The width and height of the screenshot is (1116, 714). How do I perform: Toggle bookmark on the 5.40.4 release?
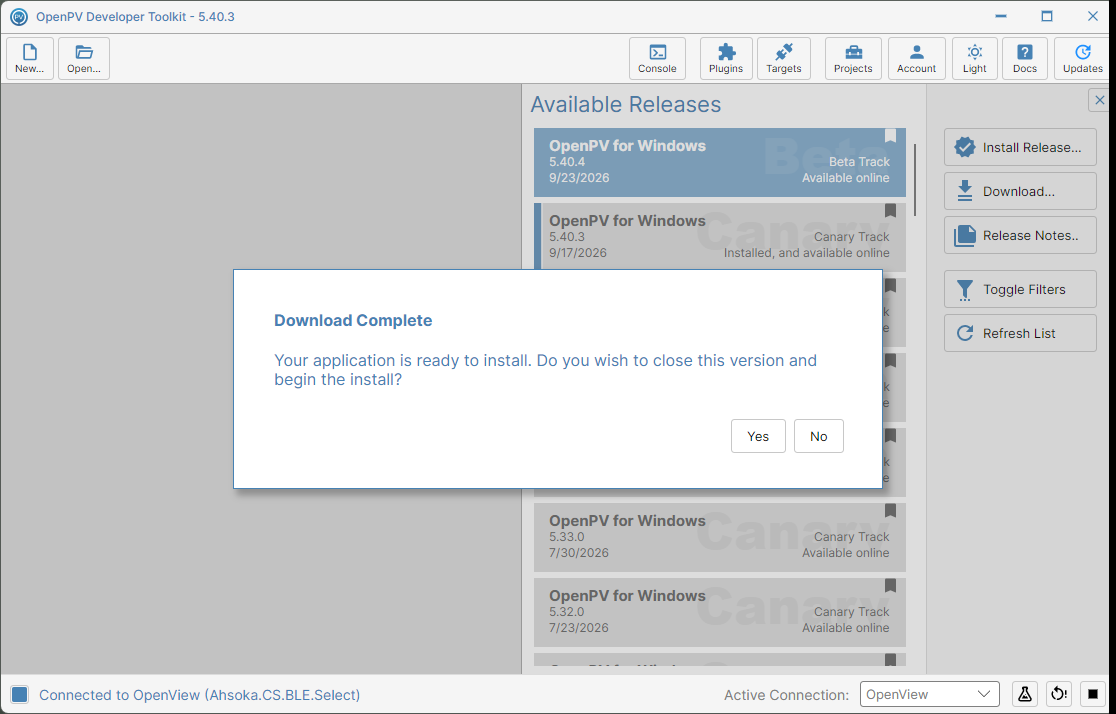coord(890,136)
